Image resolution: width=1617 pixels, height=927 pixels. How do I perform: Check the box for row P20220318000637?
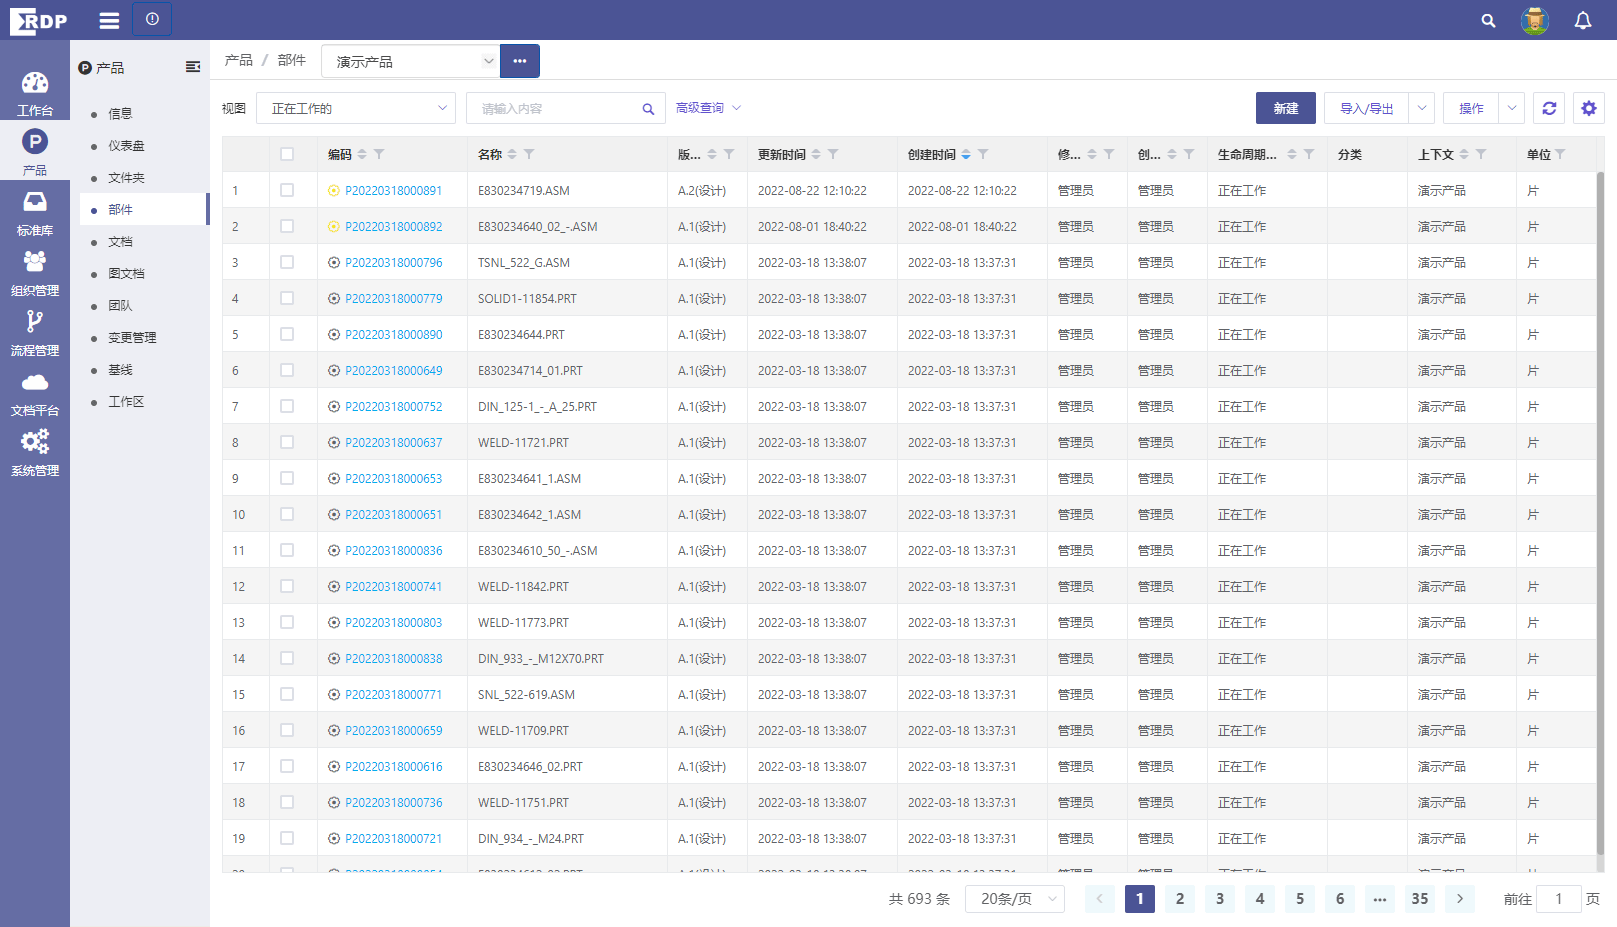coord(287,442)
